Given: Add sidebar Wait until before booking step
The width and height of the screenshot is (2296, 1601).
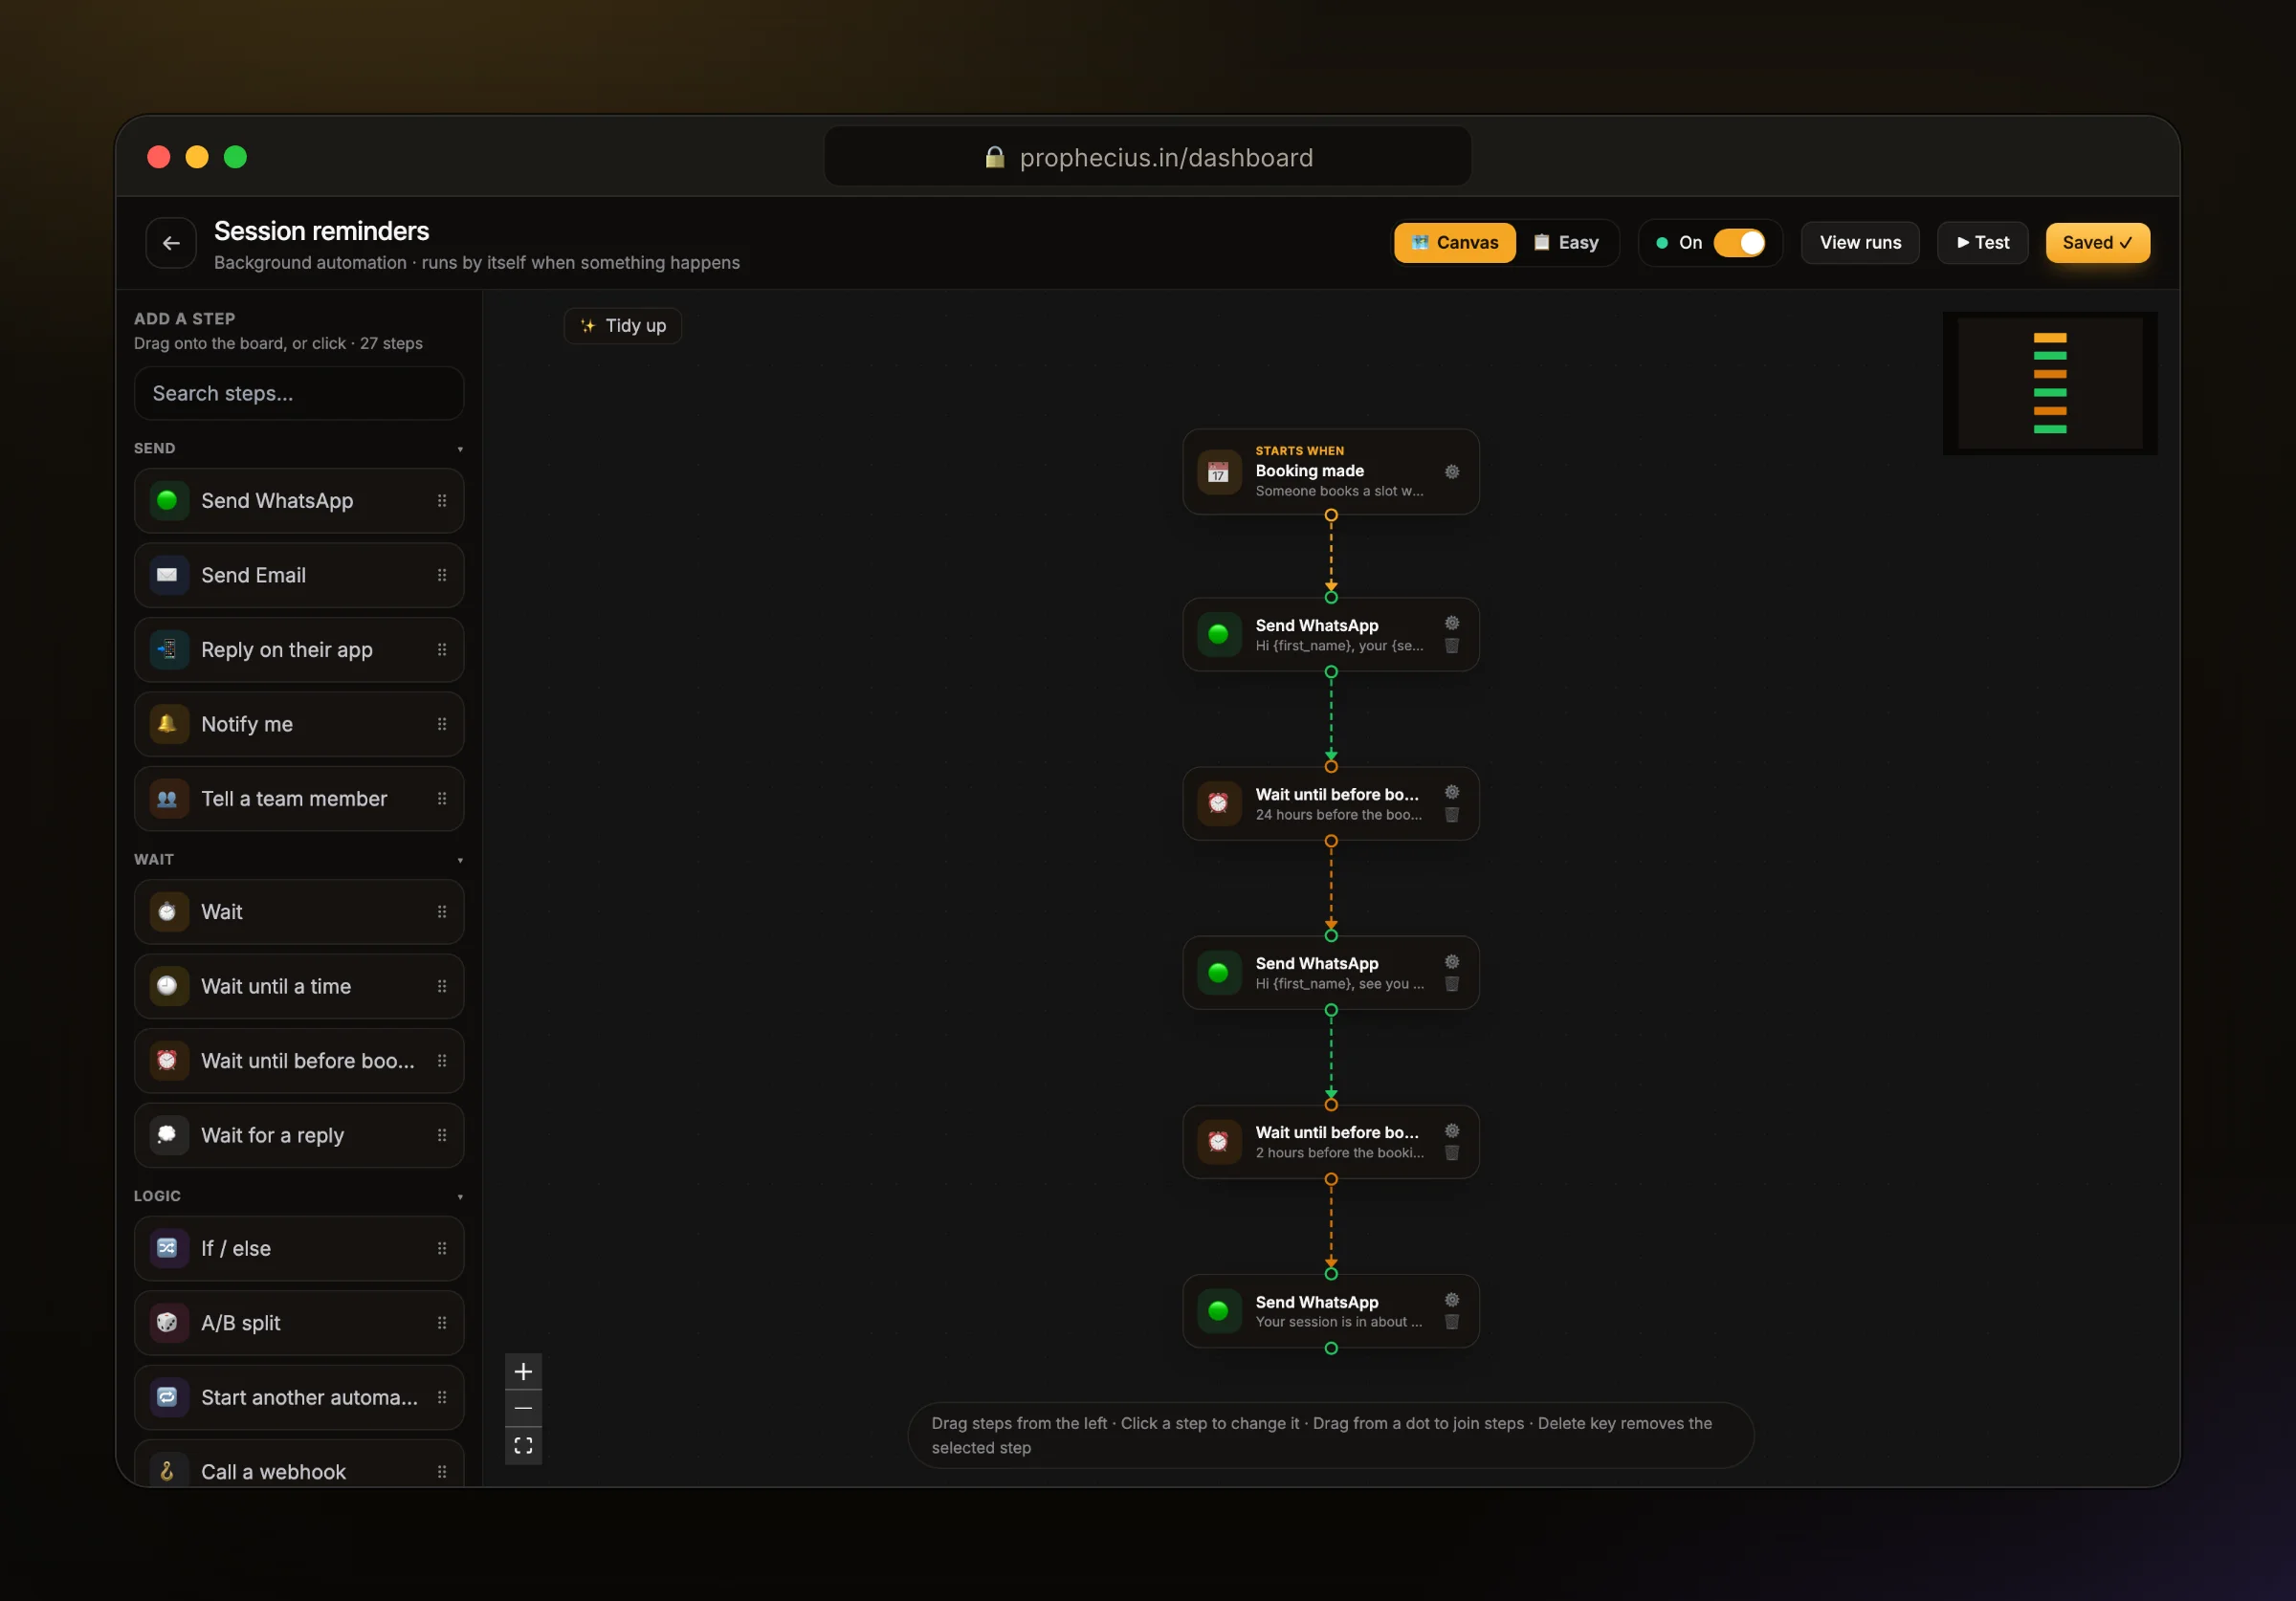Looking at the screenshot, I should 299,1061.
